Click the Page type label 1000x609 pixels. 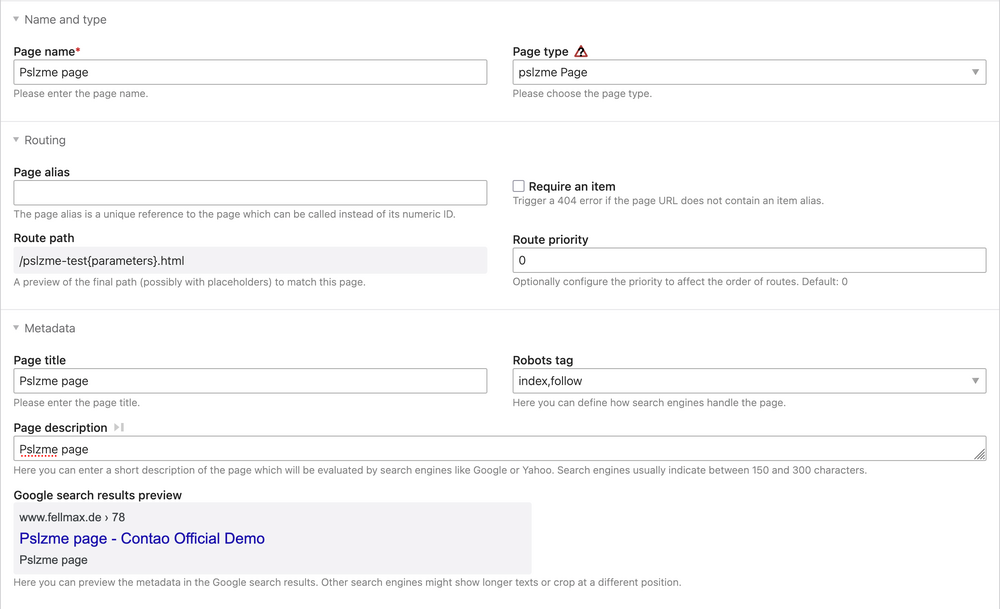point(540,52)
